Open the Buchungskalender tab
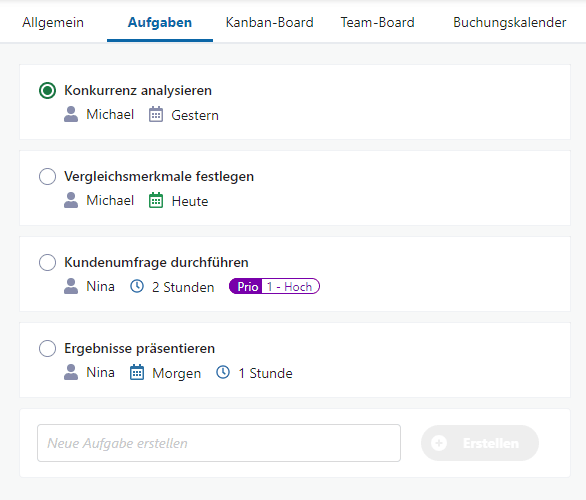586x500 pixels. [x=510, y=22]
